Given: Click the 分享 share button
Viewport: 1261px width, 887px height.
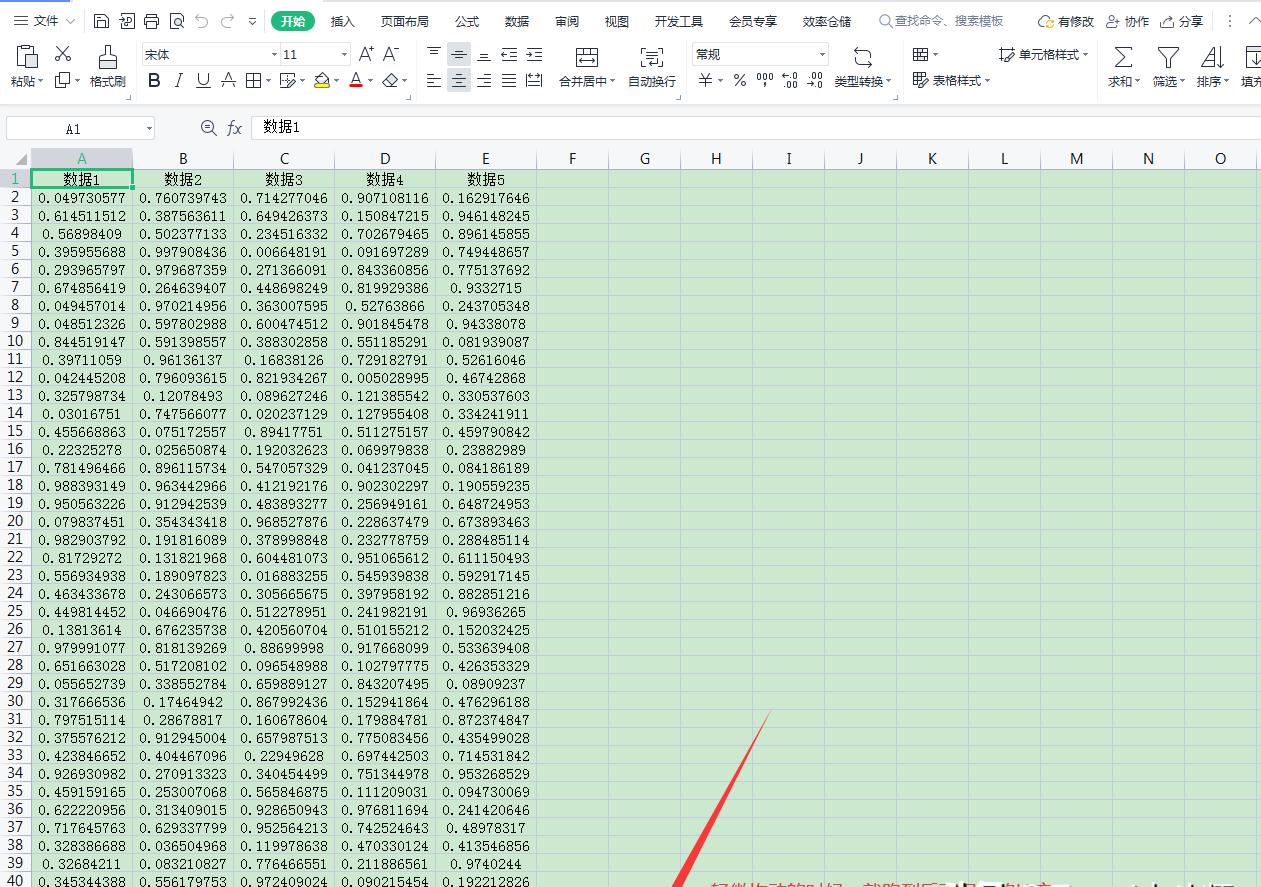Looking at the screenshot, I should 1181,21.
